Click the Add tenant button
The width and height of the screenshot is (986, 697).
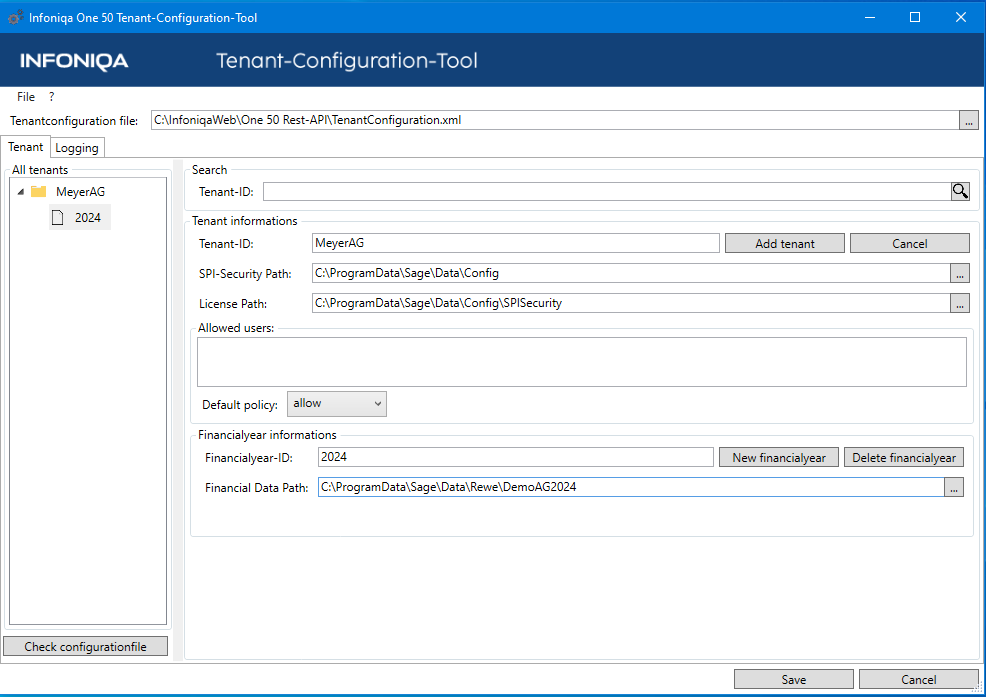click(785, 243)
